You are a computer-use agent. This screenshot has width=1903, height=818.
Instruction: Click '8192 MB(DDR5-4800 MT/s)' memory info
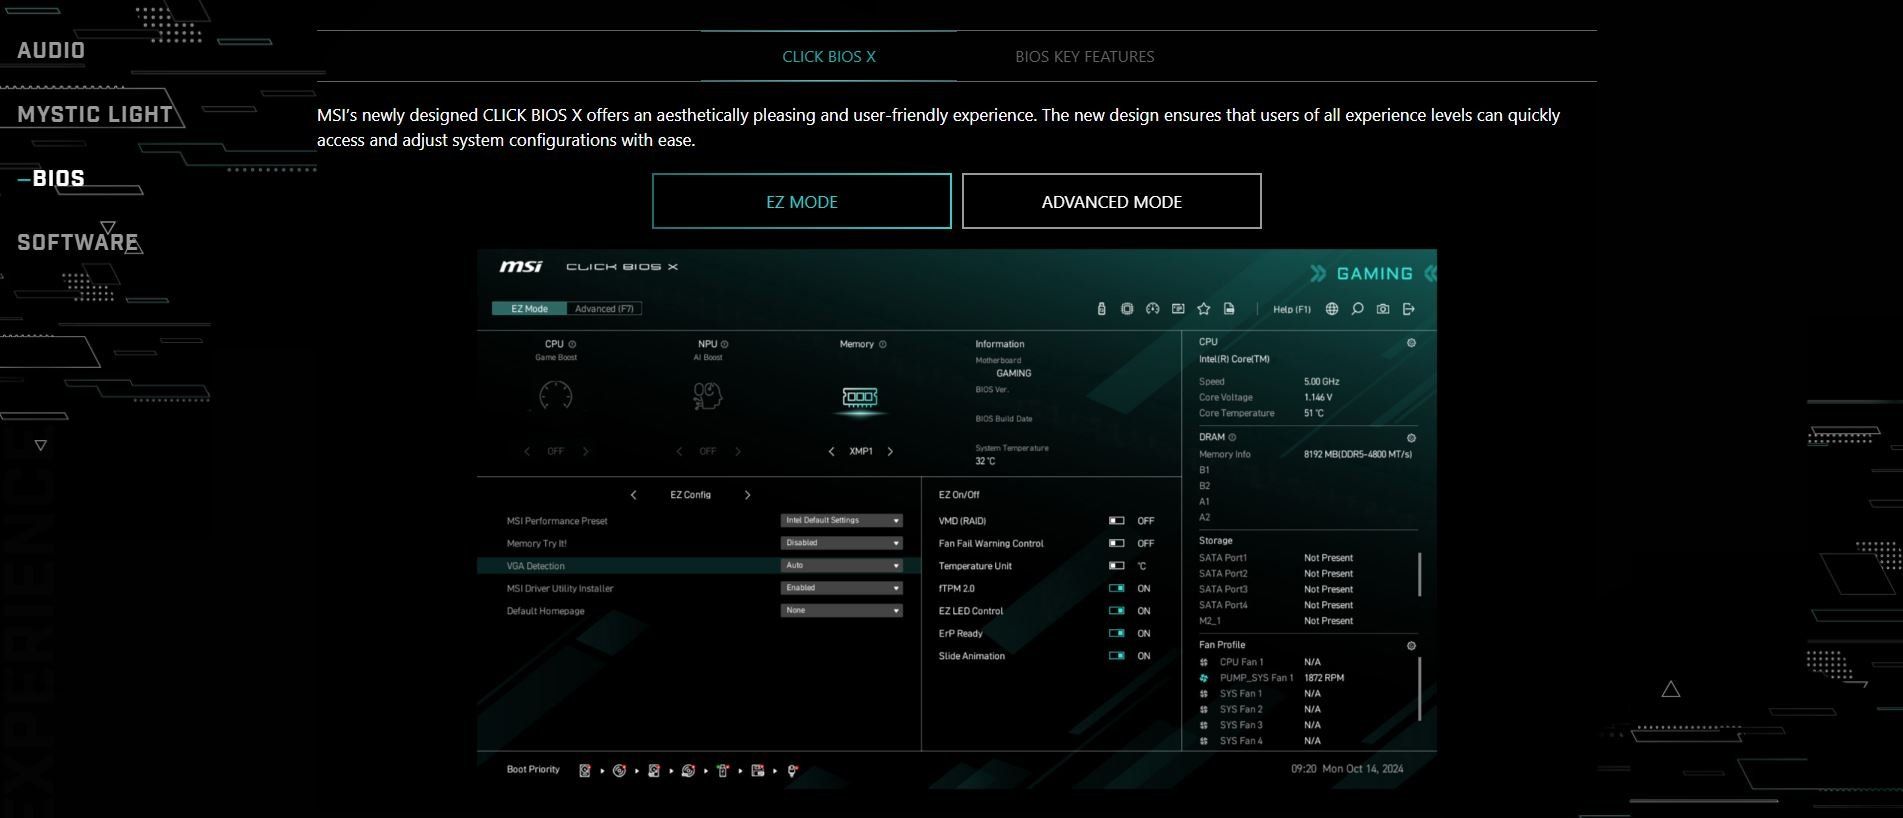pyautogui.click(x=1358, y=454)
